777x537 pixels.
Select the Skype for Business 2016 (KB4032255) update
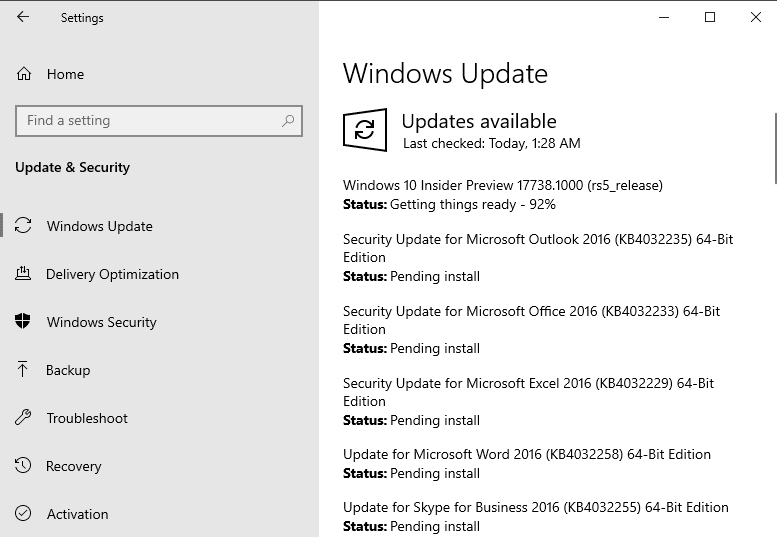536,507
